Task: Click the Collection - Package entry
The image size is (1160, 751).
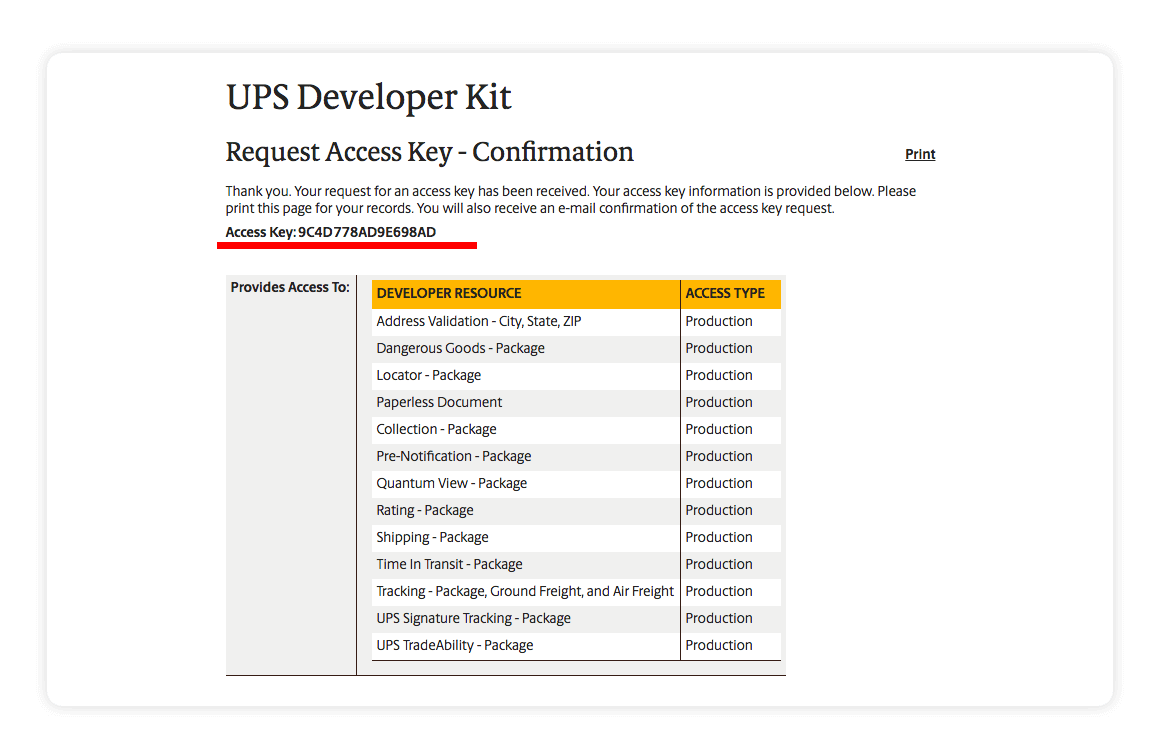Action: click(x=436, y=429)
